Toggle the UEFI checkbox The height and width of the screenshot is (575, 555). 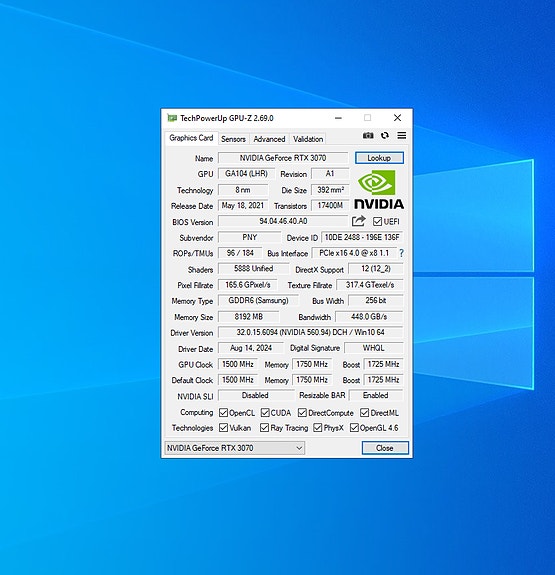click(377, 221)
